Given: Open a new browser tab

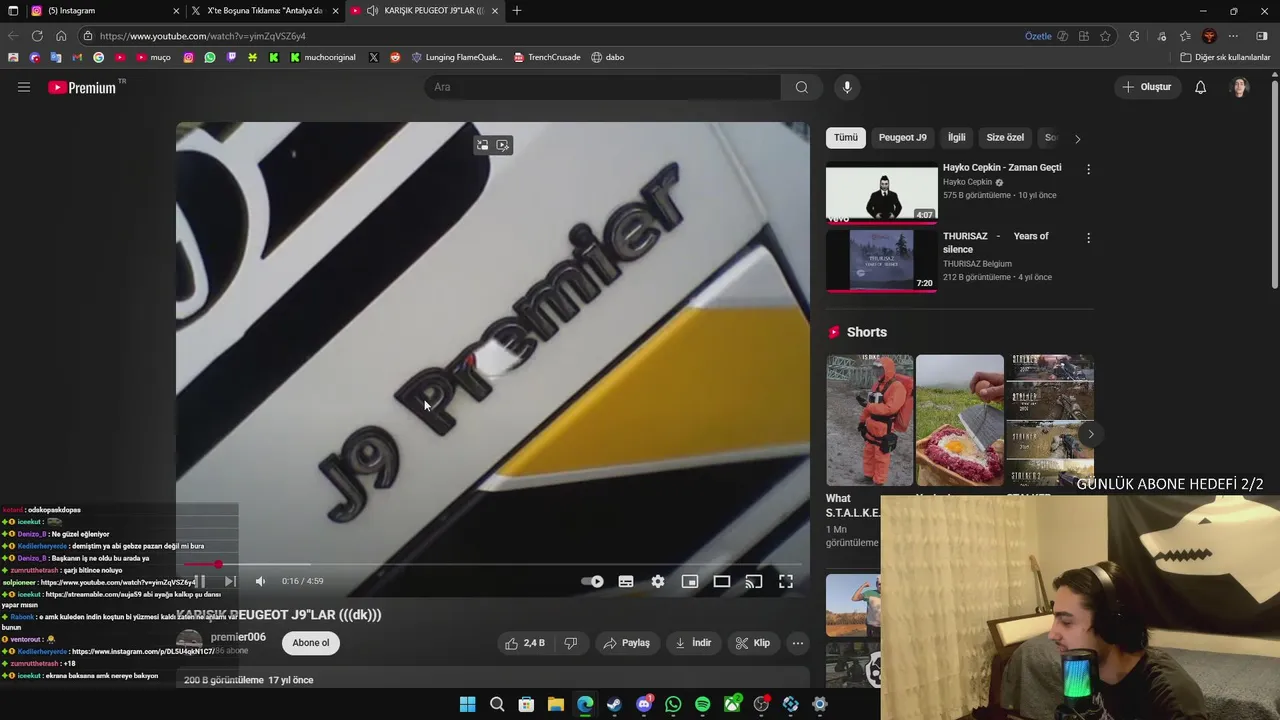Looking at the screenshot, I should coord(517,11).
